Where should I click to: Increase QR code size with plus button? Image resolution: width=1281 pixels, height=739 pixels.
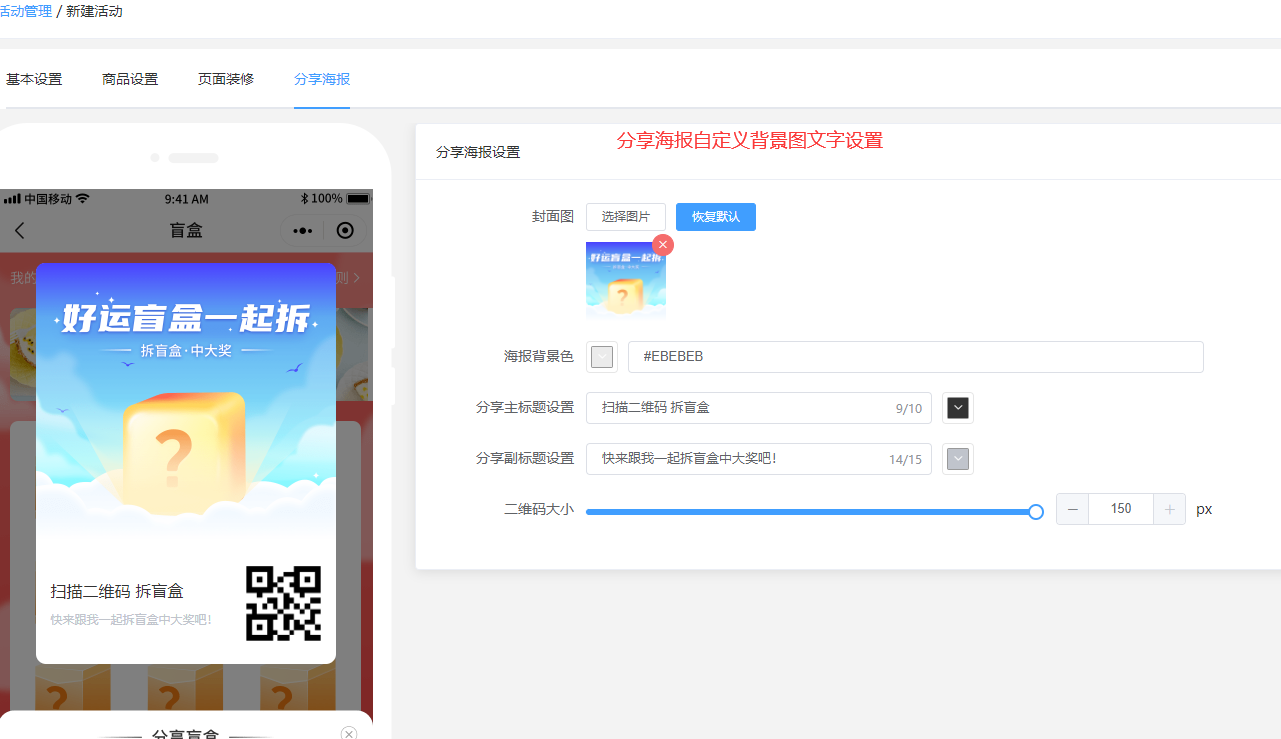(1170, 509)
